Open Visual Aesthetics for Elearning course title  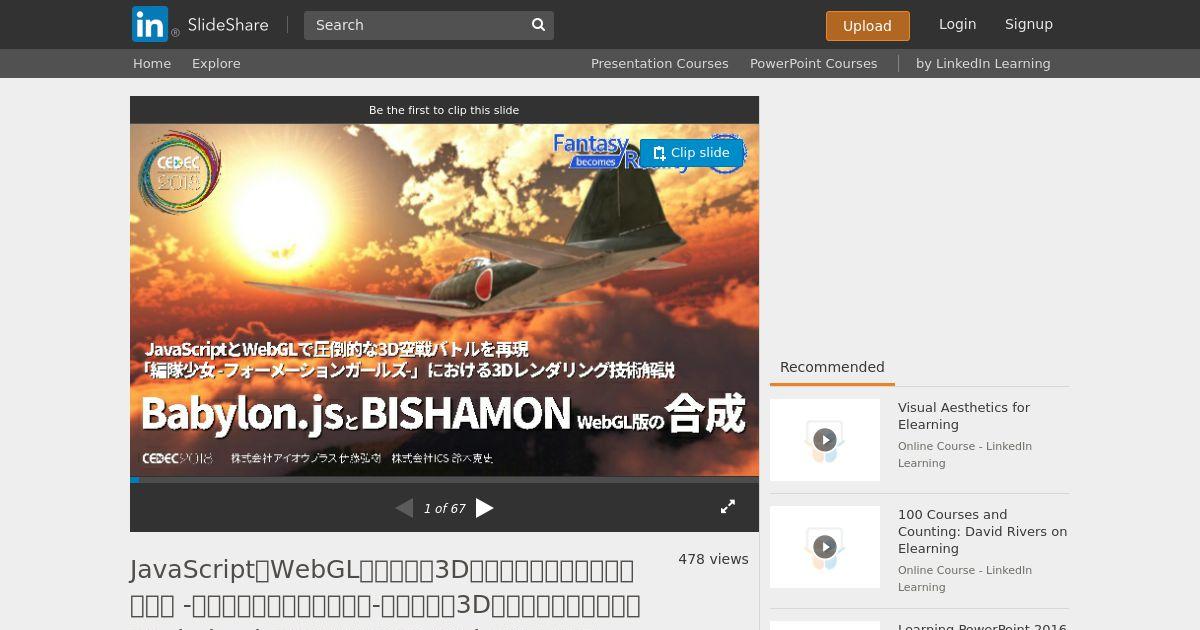(x=964, y=416)
